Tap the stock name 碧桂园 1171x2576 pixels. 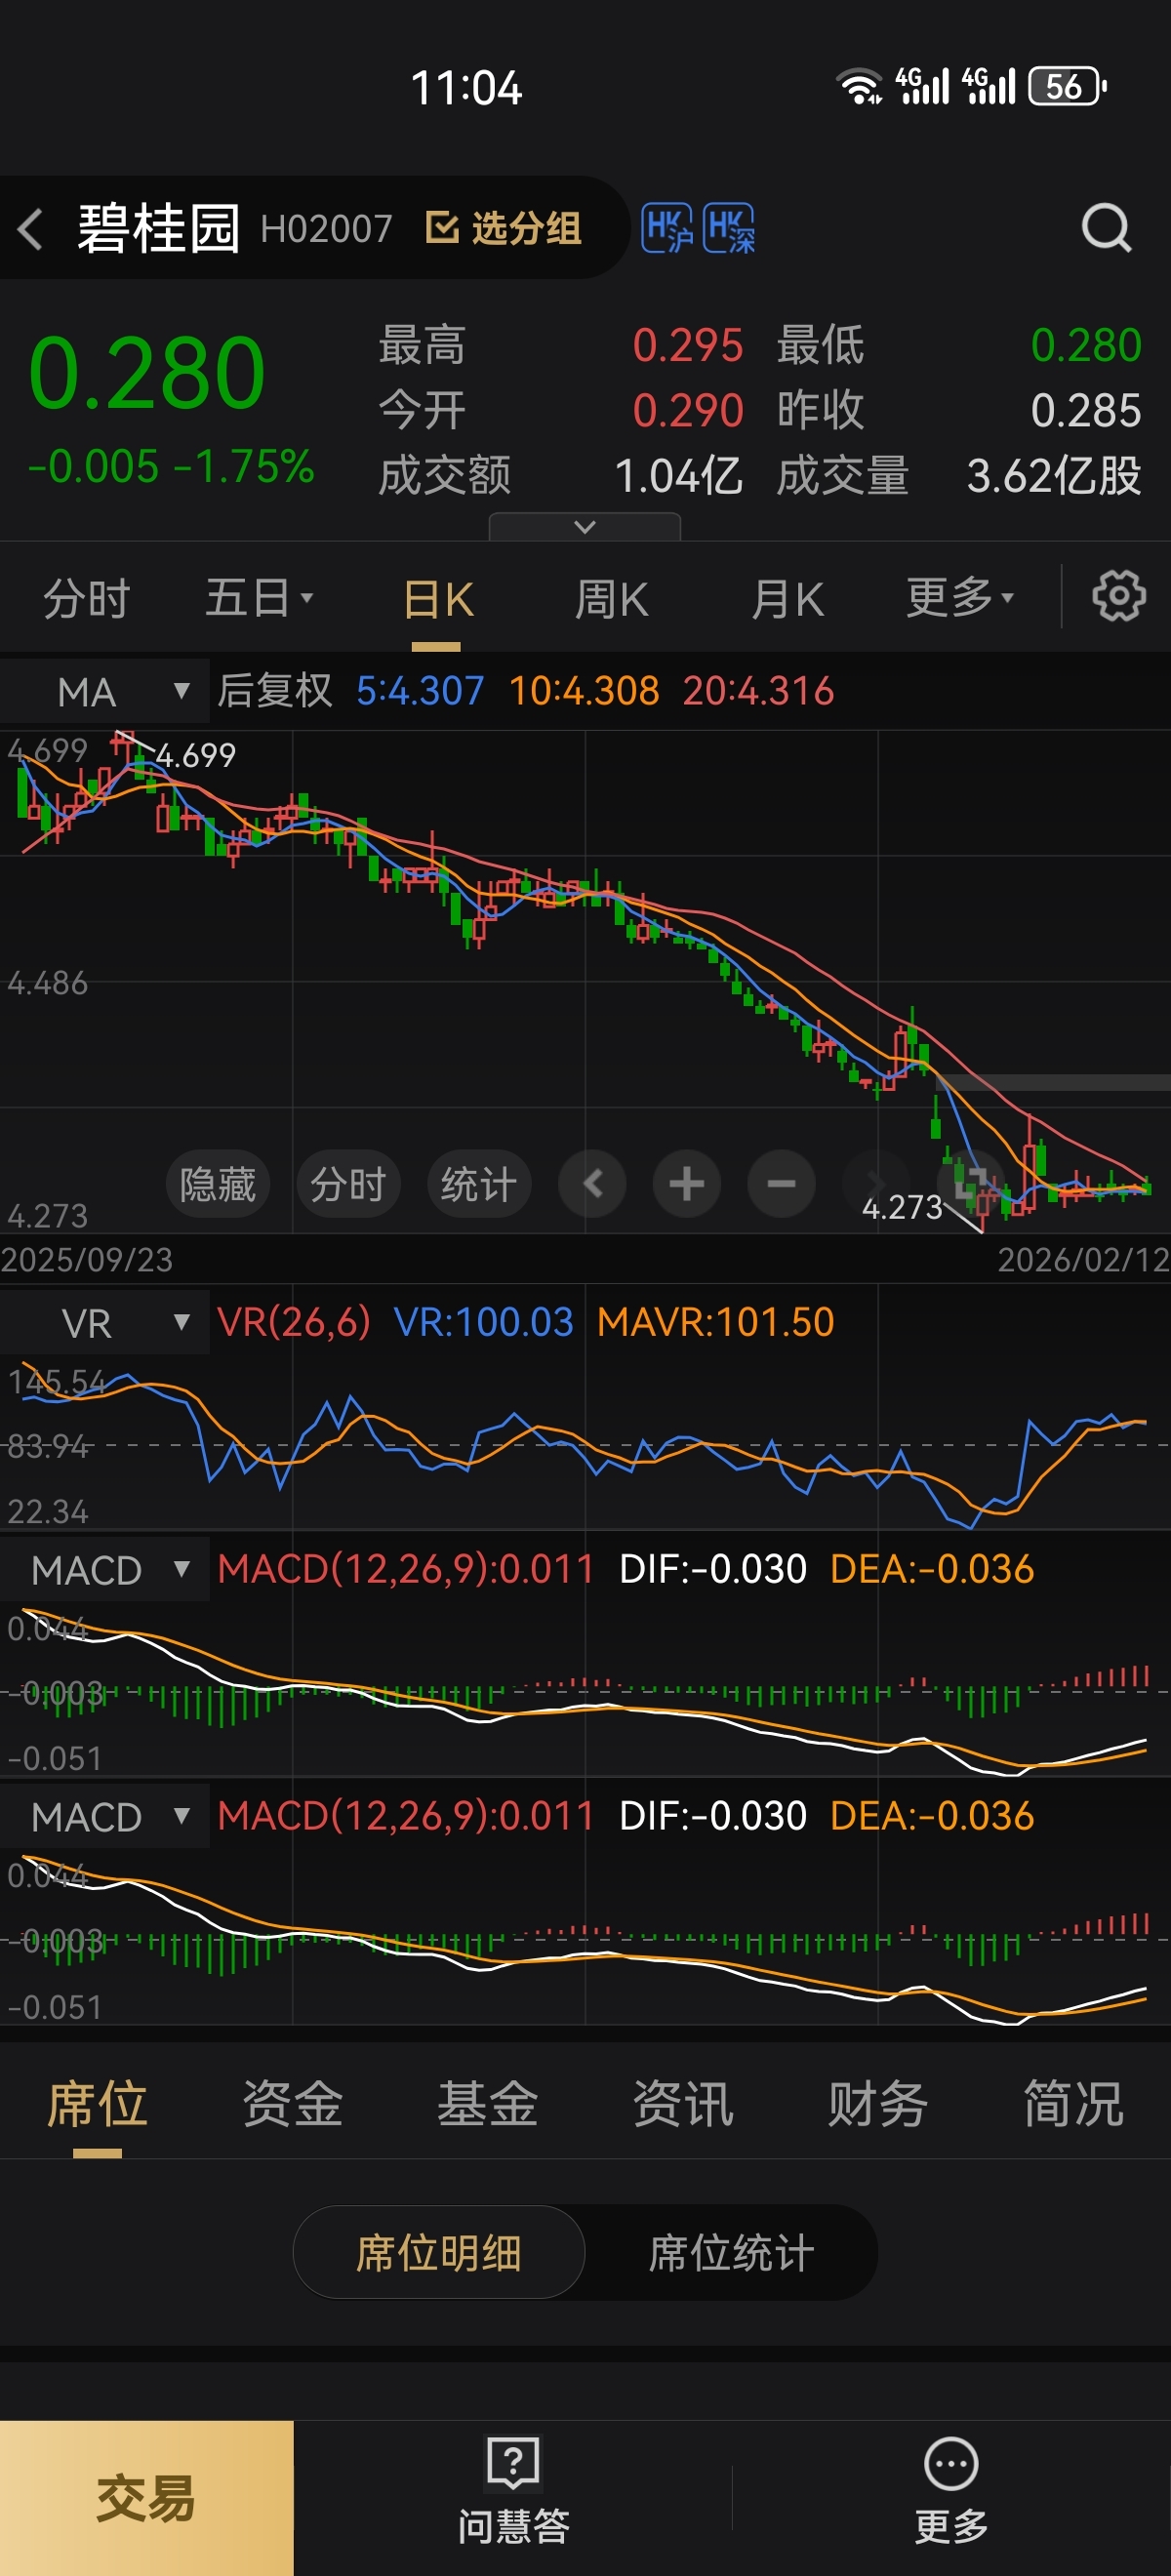pyautogui.click(x=159, y=228)
